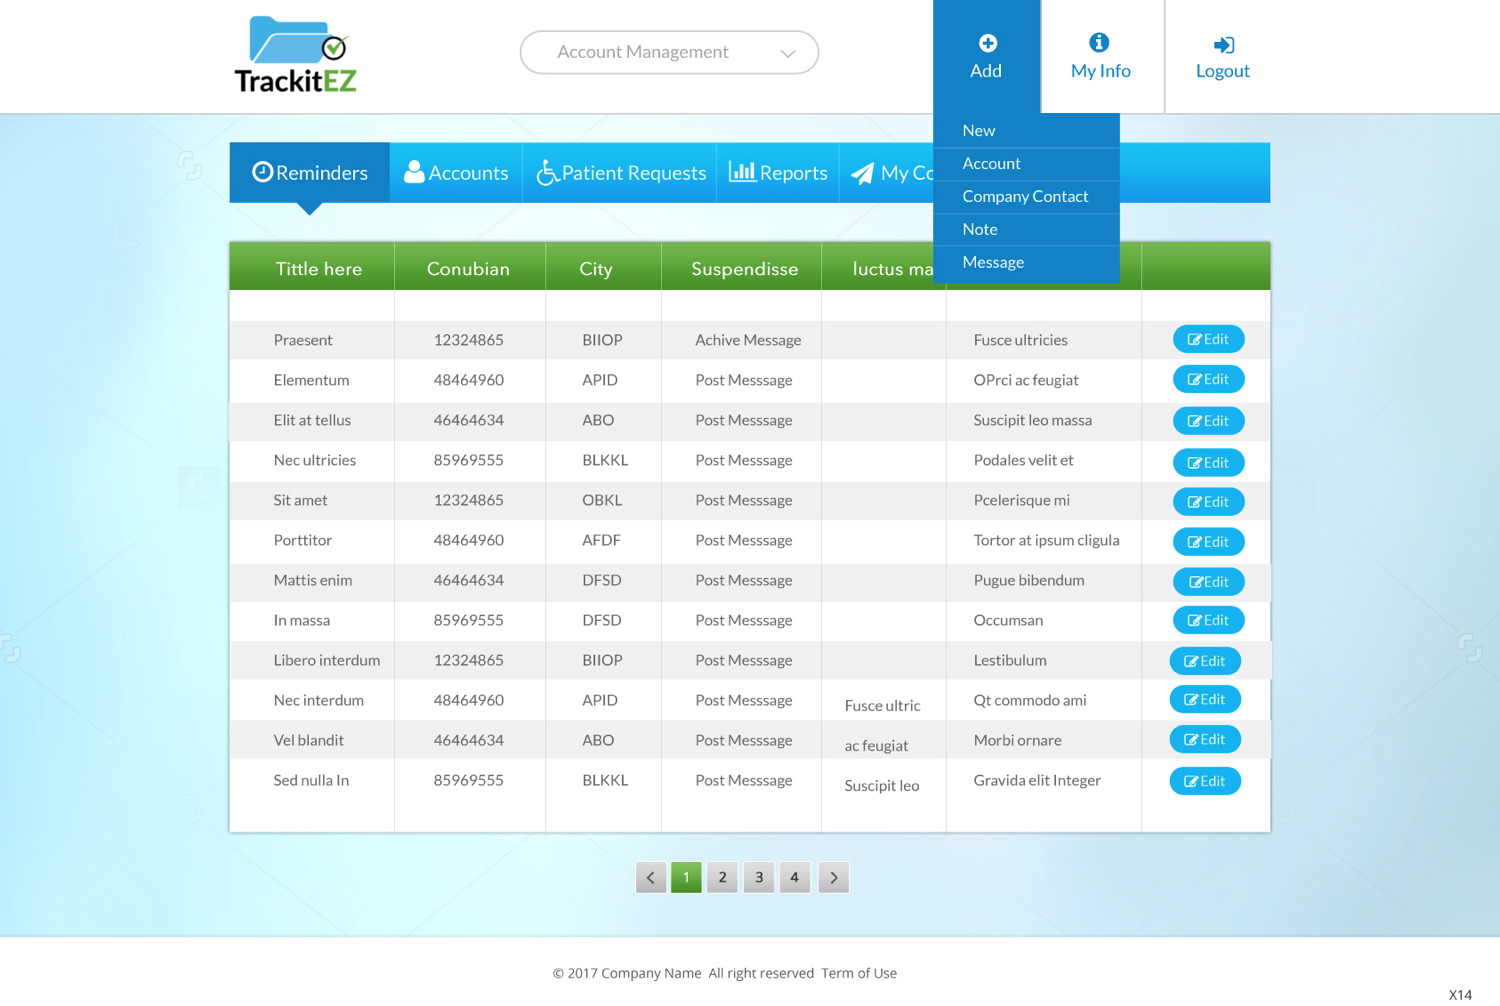1500x1006 pixels.
Task: Choose Message in the Add menu
Action: tap(993, 263)
